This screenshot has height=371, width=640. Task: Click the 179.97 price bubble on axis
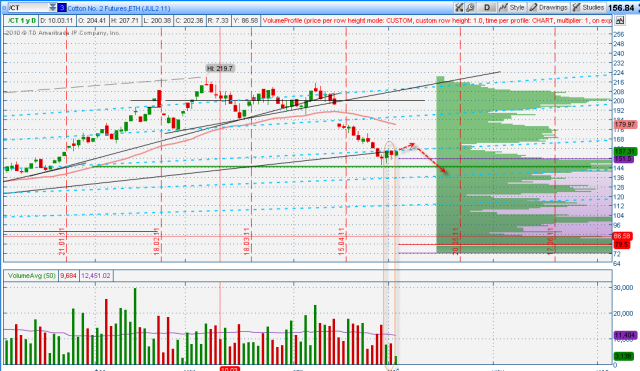625,124
